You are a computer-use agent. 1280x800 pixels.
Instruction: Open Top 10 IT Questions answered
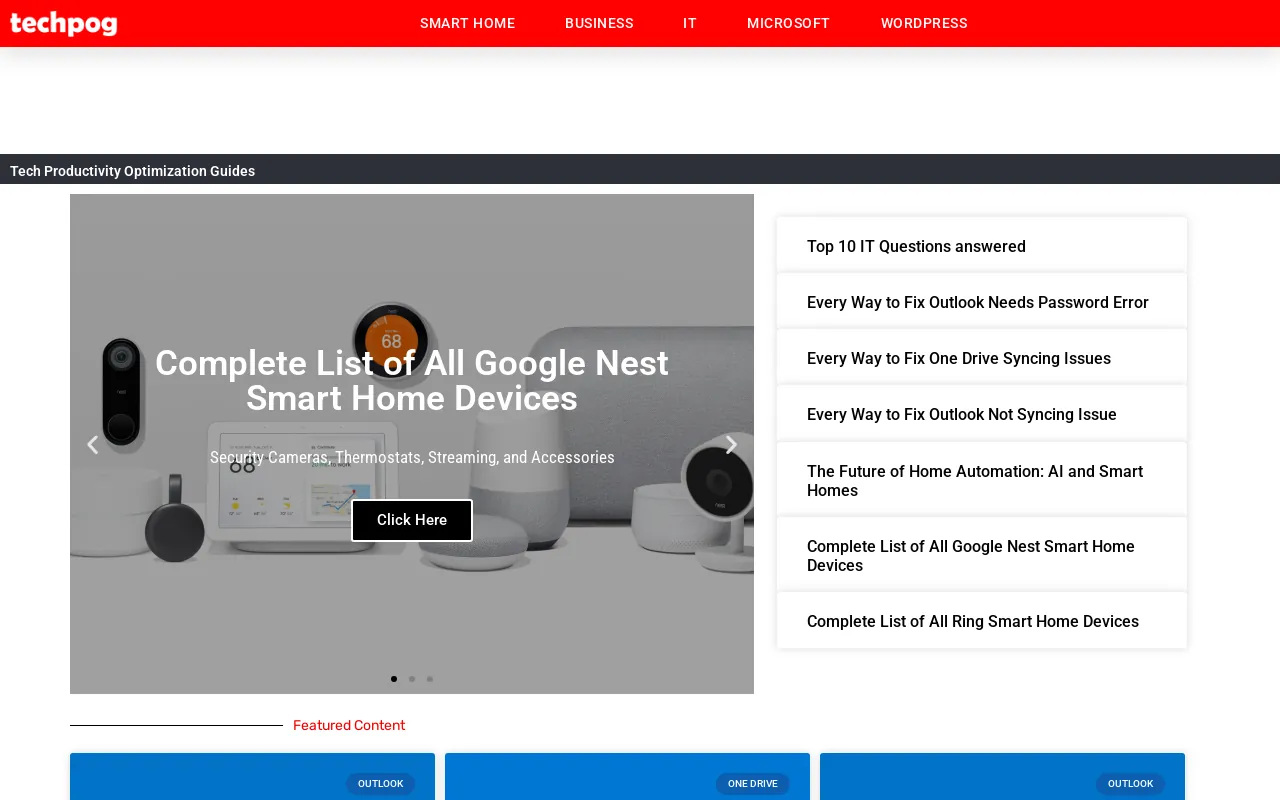click(916, 247)
